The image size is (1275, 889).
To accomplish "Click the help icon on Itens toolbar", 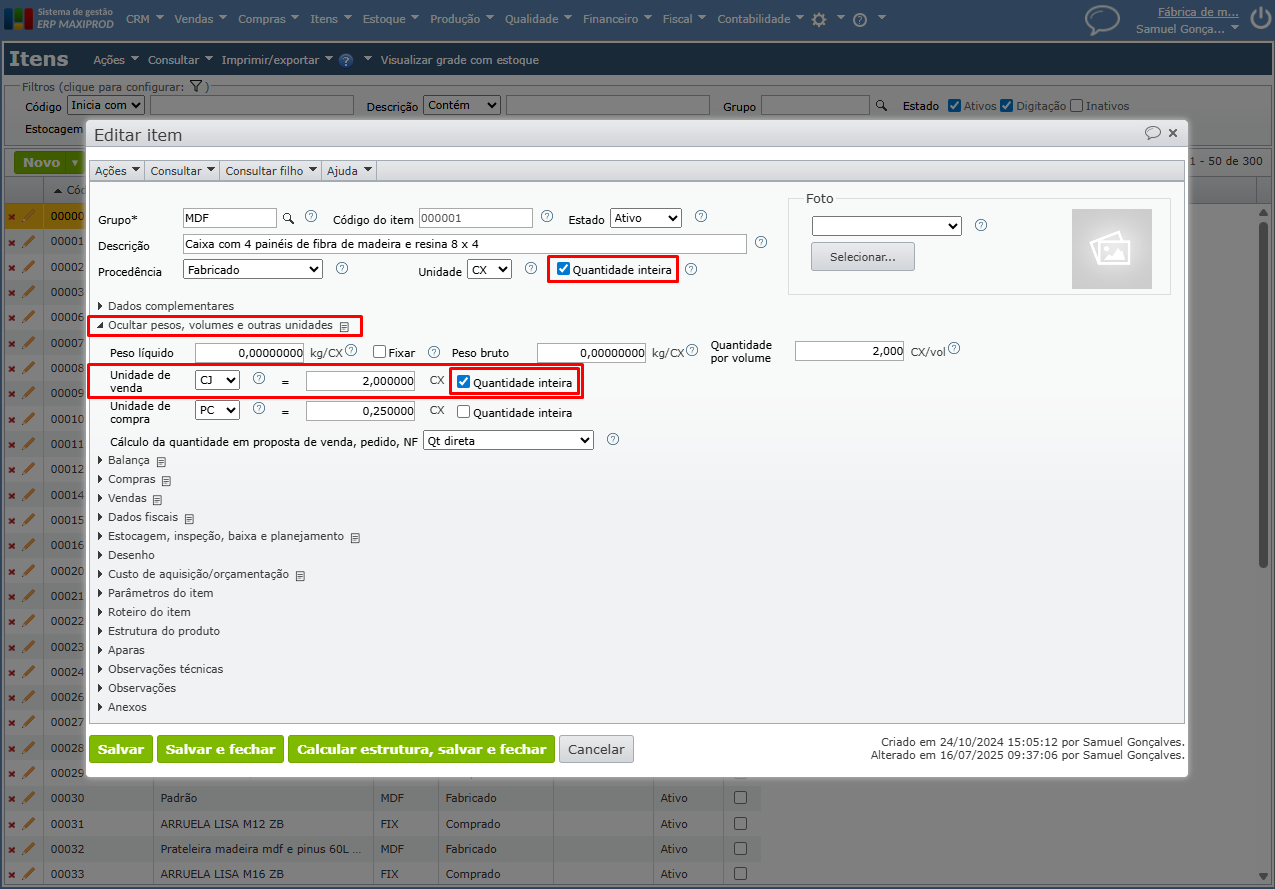I will click(x=346, y=60).
